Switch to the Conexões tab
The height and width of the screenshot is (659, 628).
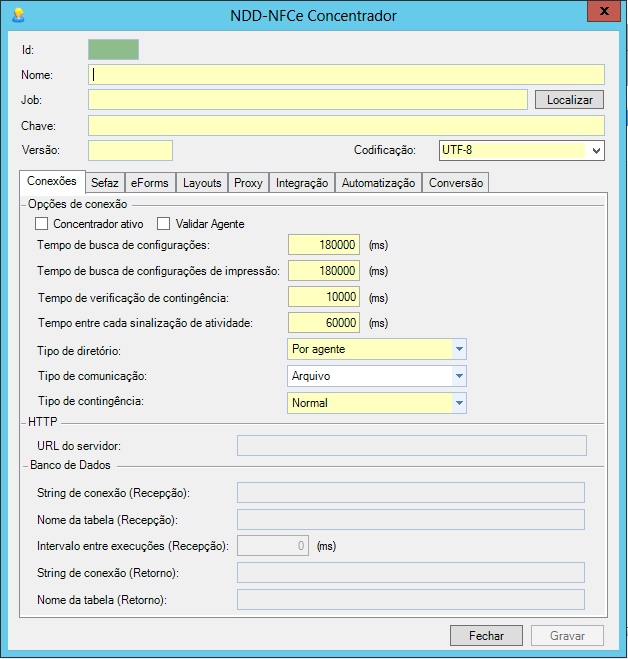[x=52, y=181]
